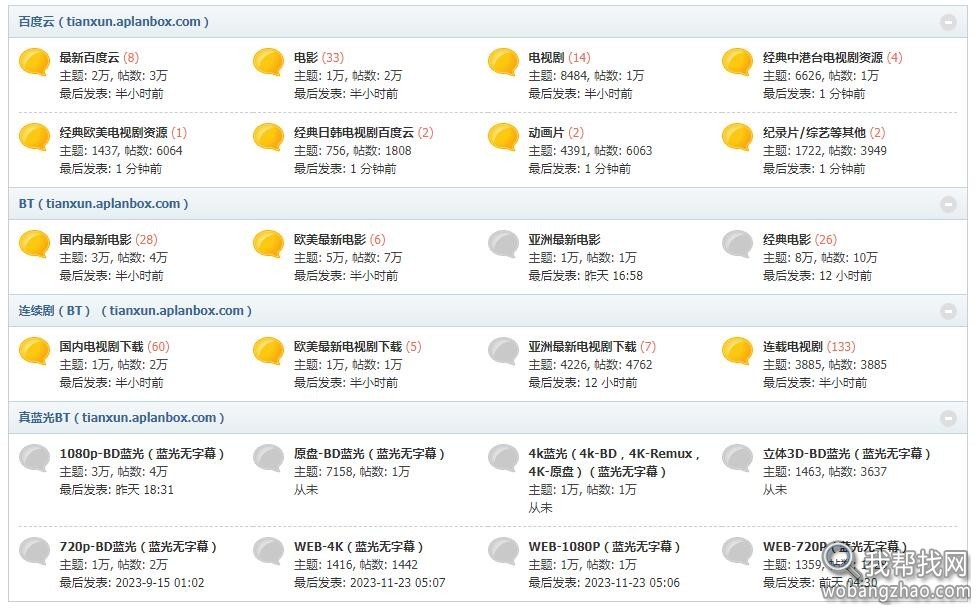The width and height of the screenshot is (976, 610).
Task: Click the stats text 主题: 3885, 帖数: 3885
Action: coord(825,365)
